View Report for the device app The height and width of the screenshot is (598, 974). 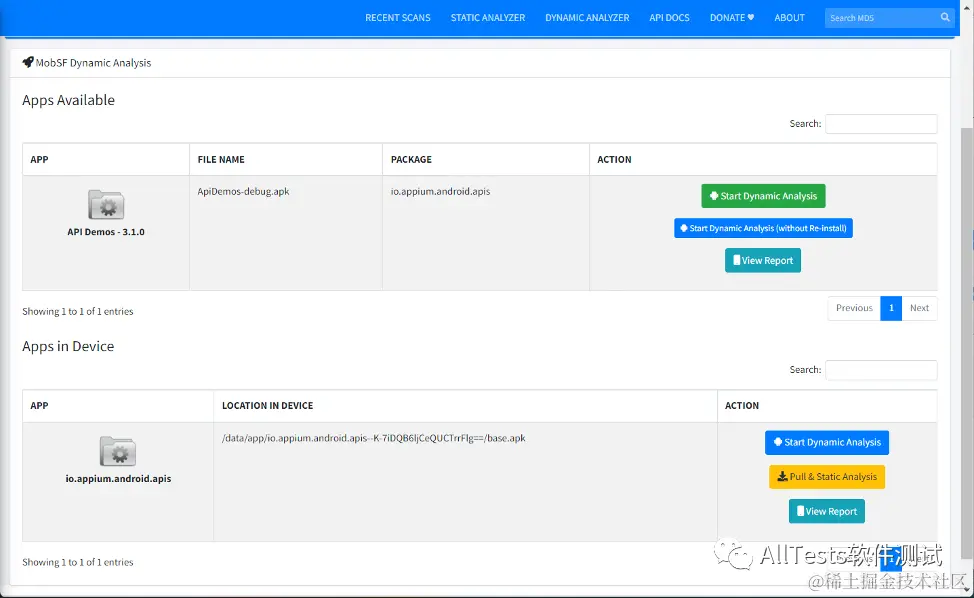(x=827, y=511)
